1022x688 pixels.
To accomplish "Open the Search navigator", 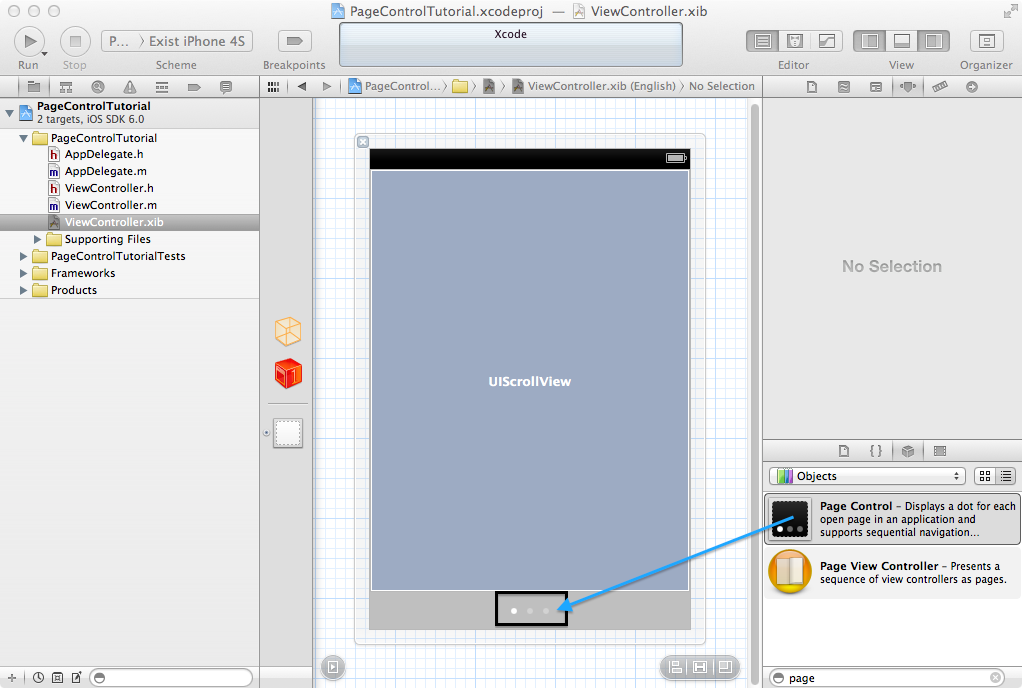I will pos(97,87).
